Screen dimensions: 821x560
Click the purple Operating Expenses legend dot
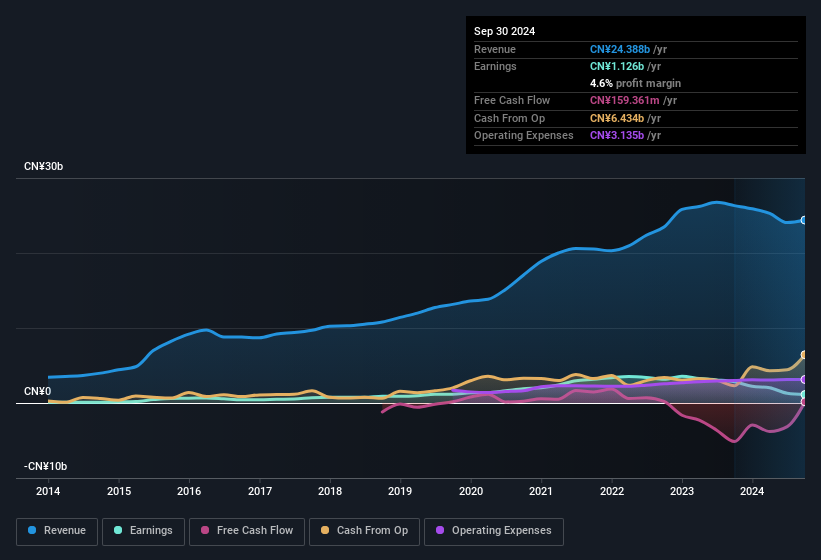440,530
